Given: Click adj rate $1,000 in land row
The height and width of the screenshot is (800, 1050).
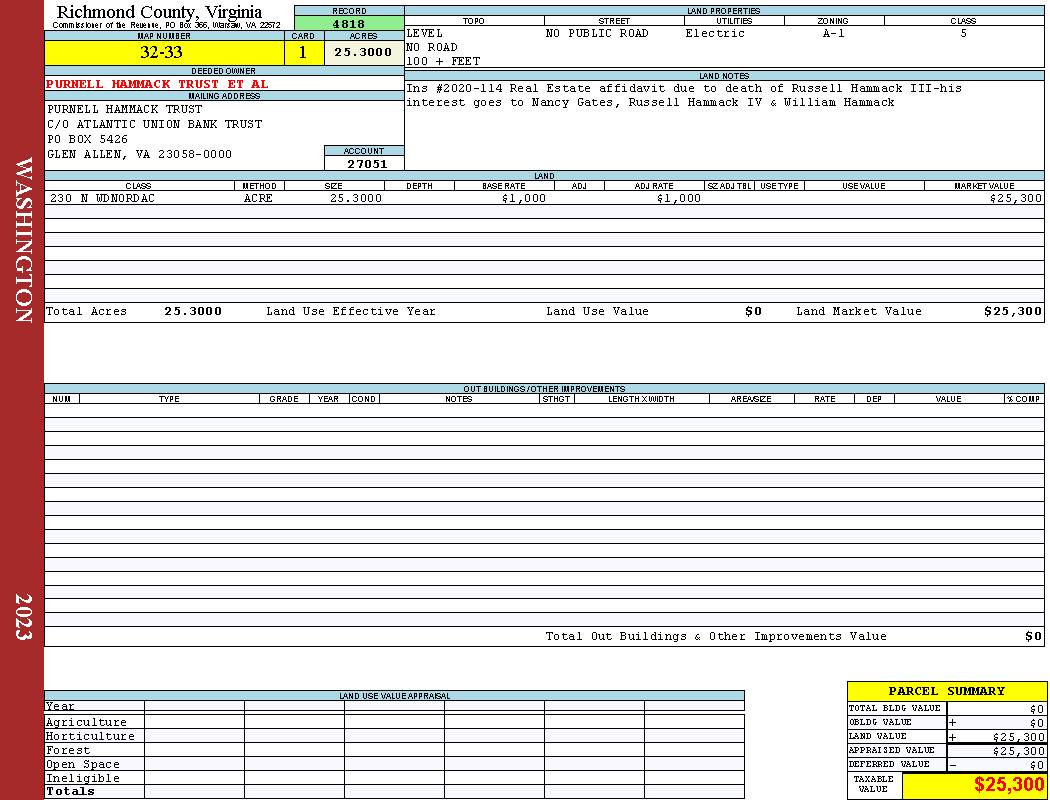Looking at the screenshot, I should click(x=678, y=198).
